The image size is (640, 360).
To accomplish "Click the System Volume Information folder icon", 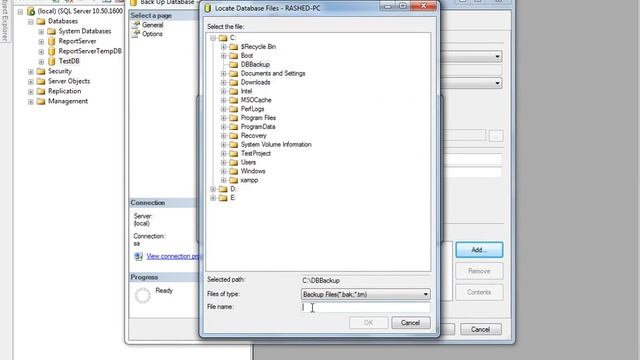I will point(233,144).
